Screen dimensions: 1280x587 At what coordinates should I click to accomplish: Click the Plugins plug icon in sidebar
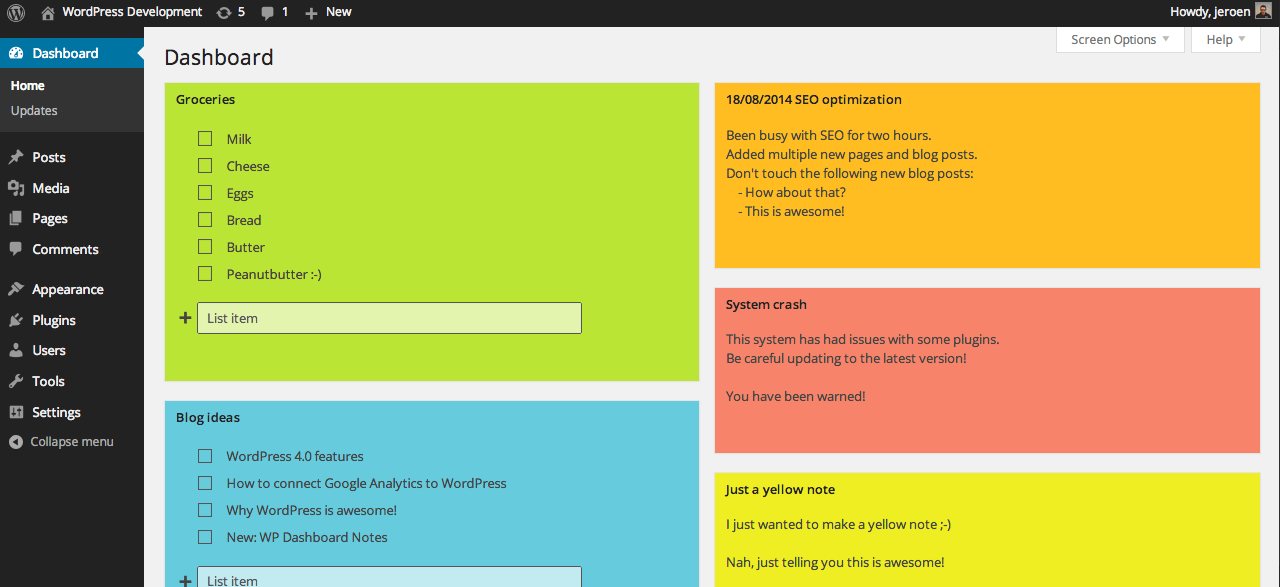coord(16,320)
